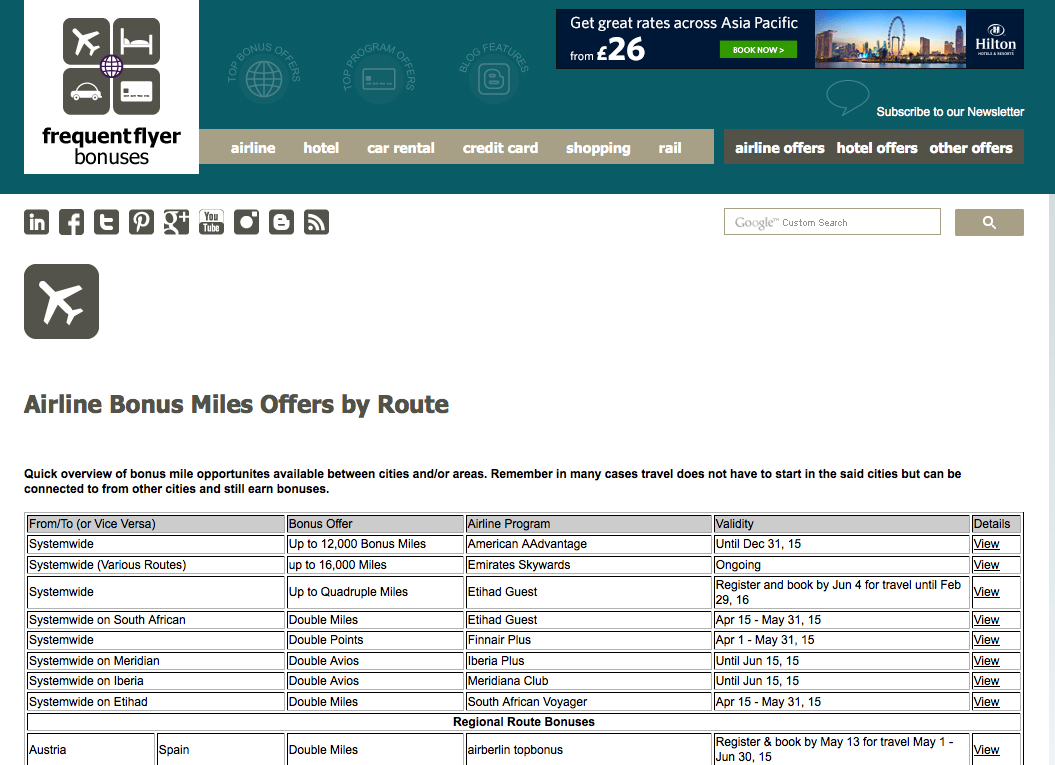Select the 'Until Dec 31, 15' validity cell
1055x765 pixels.
842,544
